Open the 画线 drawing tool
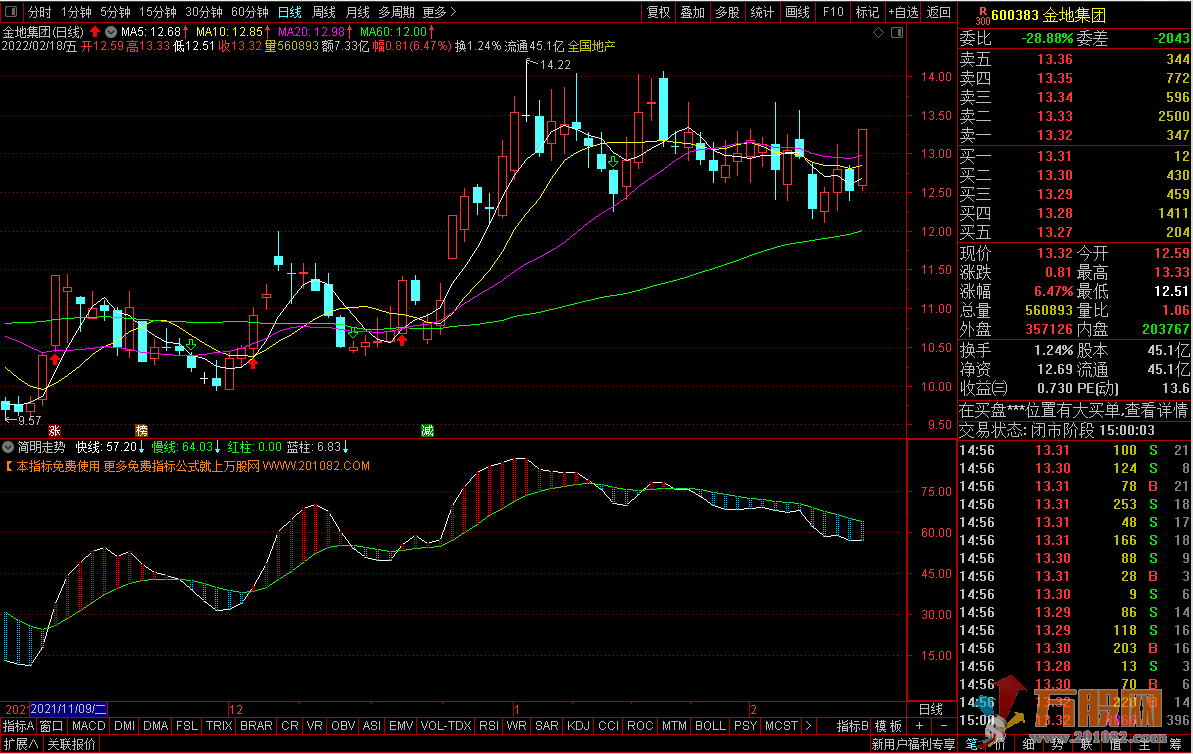This screenshot has height=754, width=1193. [x=797, y=12]
